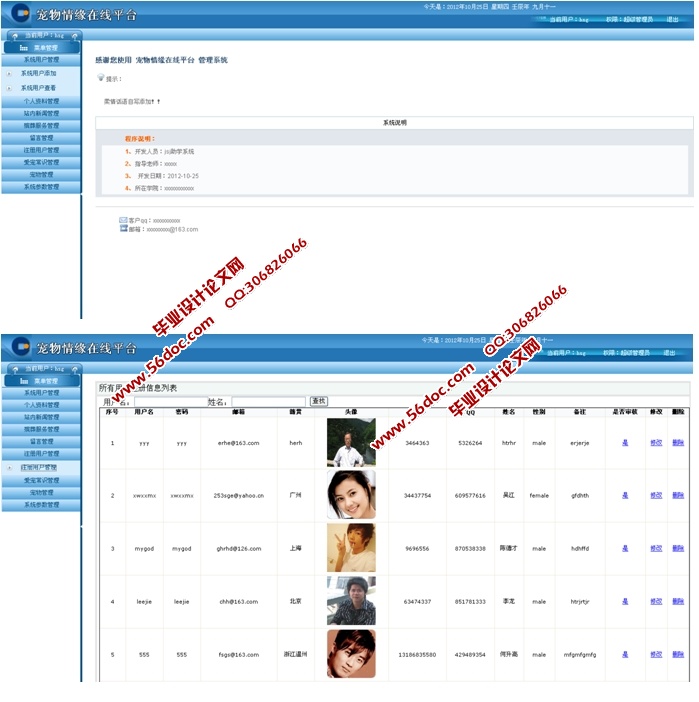
Task: Expand the 注册用户管理 submenu item in the user list page
Action: [x=40, y=467]
